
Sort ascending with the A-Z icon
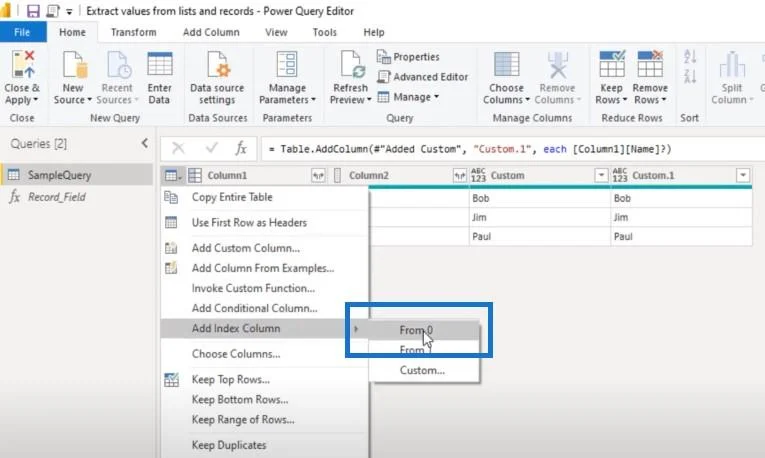[690, 57]
